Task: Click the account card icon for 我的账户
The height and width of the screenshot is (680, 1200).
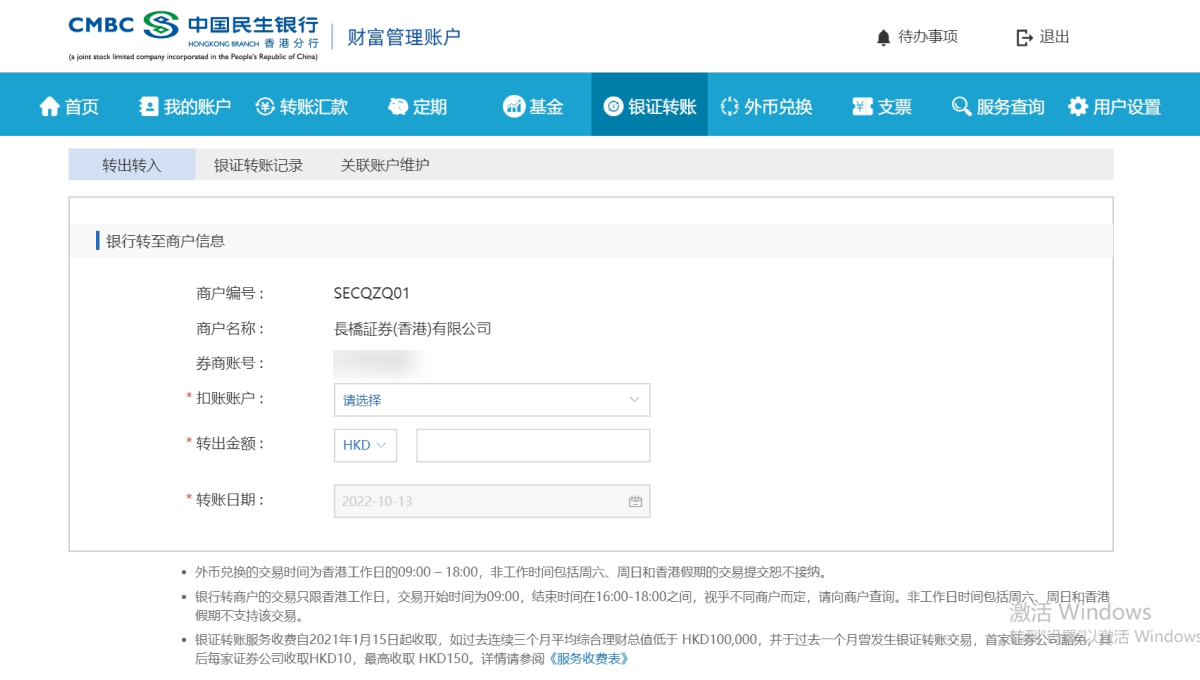Action: coord(149,106)
